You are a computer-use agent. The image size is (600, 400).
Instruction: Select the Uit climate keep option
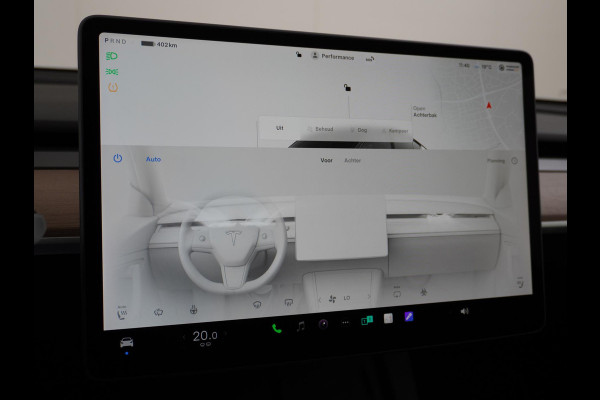pyautogui.click(x=280, y=129)
